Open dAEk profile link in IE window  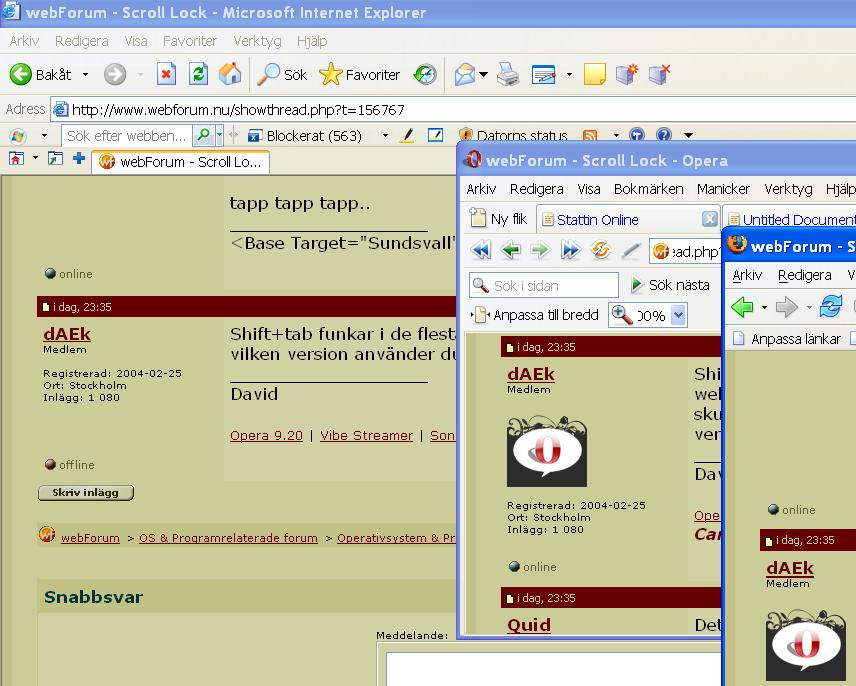(x=67, y=333)
